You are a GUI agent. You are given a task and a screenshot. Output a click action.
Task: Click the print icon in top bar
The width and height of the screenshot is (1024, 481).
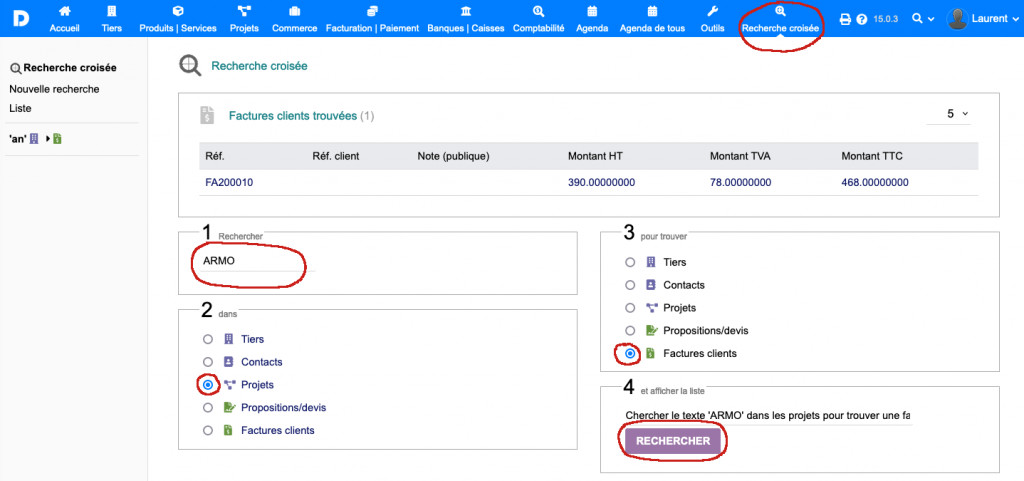pyautogui.click(x=845, y=19)
